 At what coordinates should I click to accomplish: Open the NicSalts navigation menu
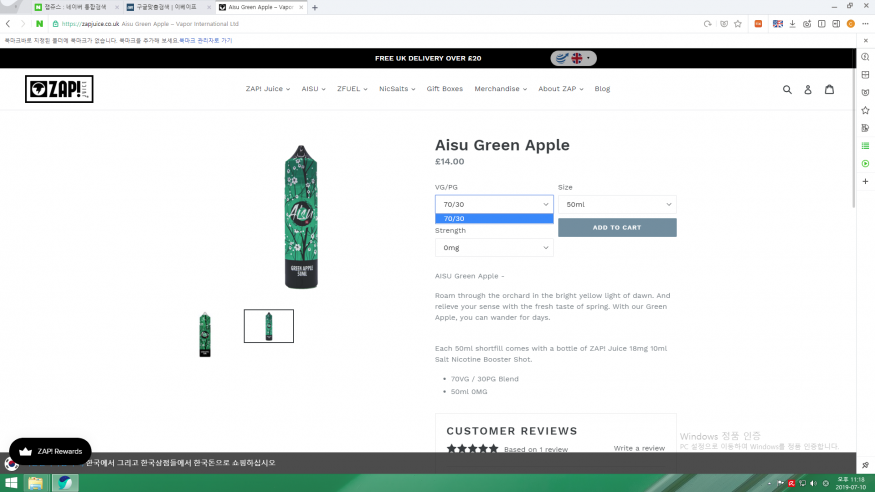(397, 89)
